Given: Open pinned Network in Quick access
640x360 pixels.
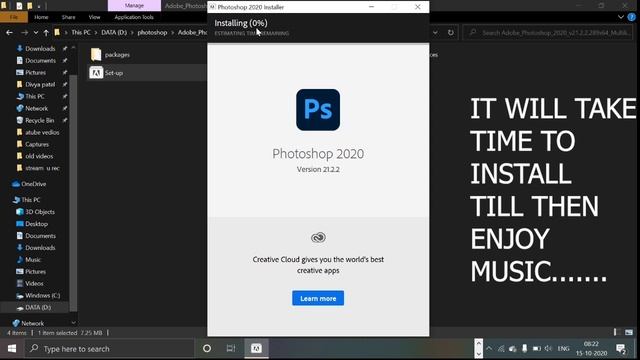Looking at the screenshot, I should (36, 108).
